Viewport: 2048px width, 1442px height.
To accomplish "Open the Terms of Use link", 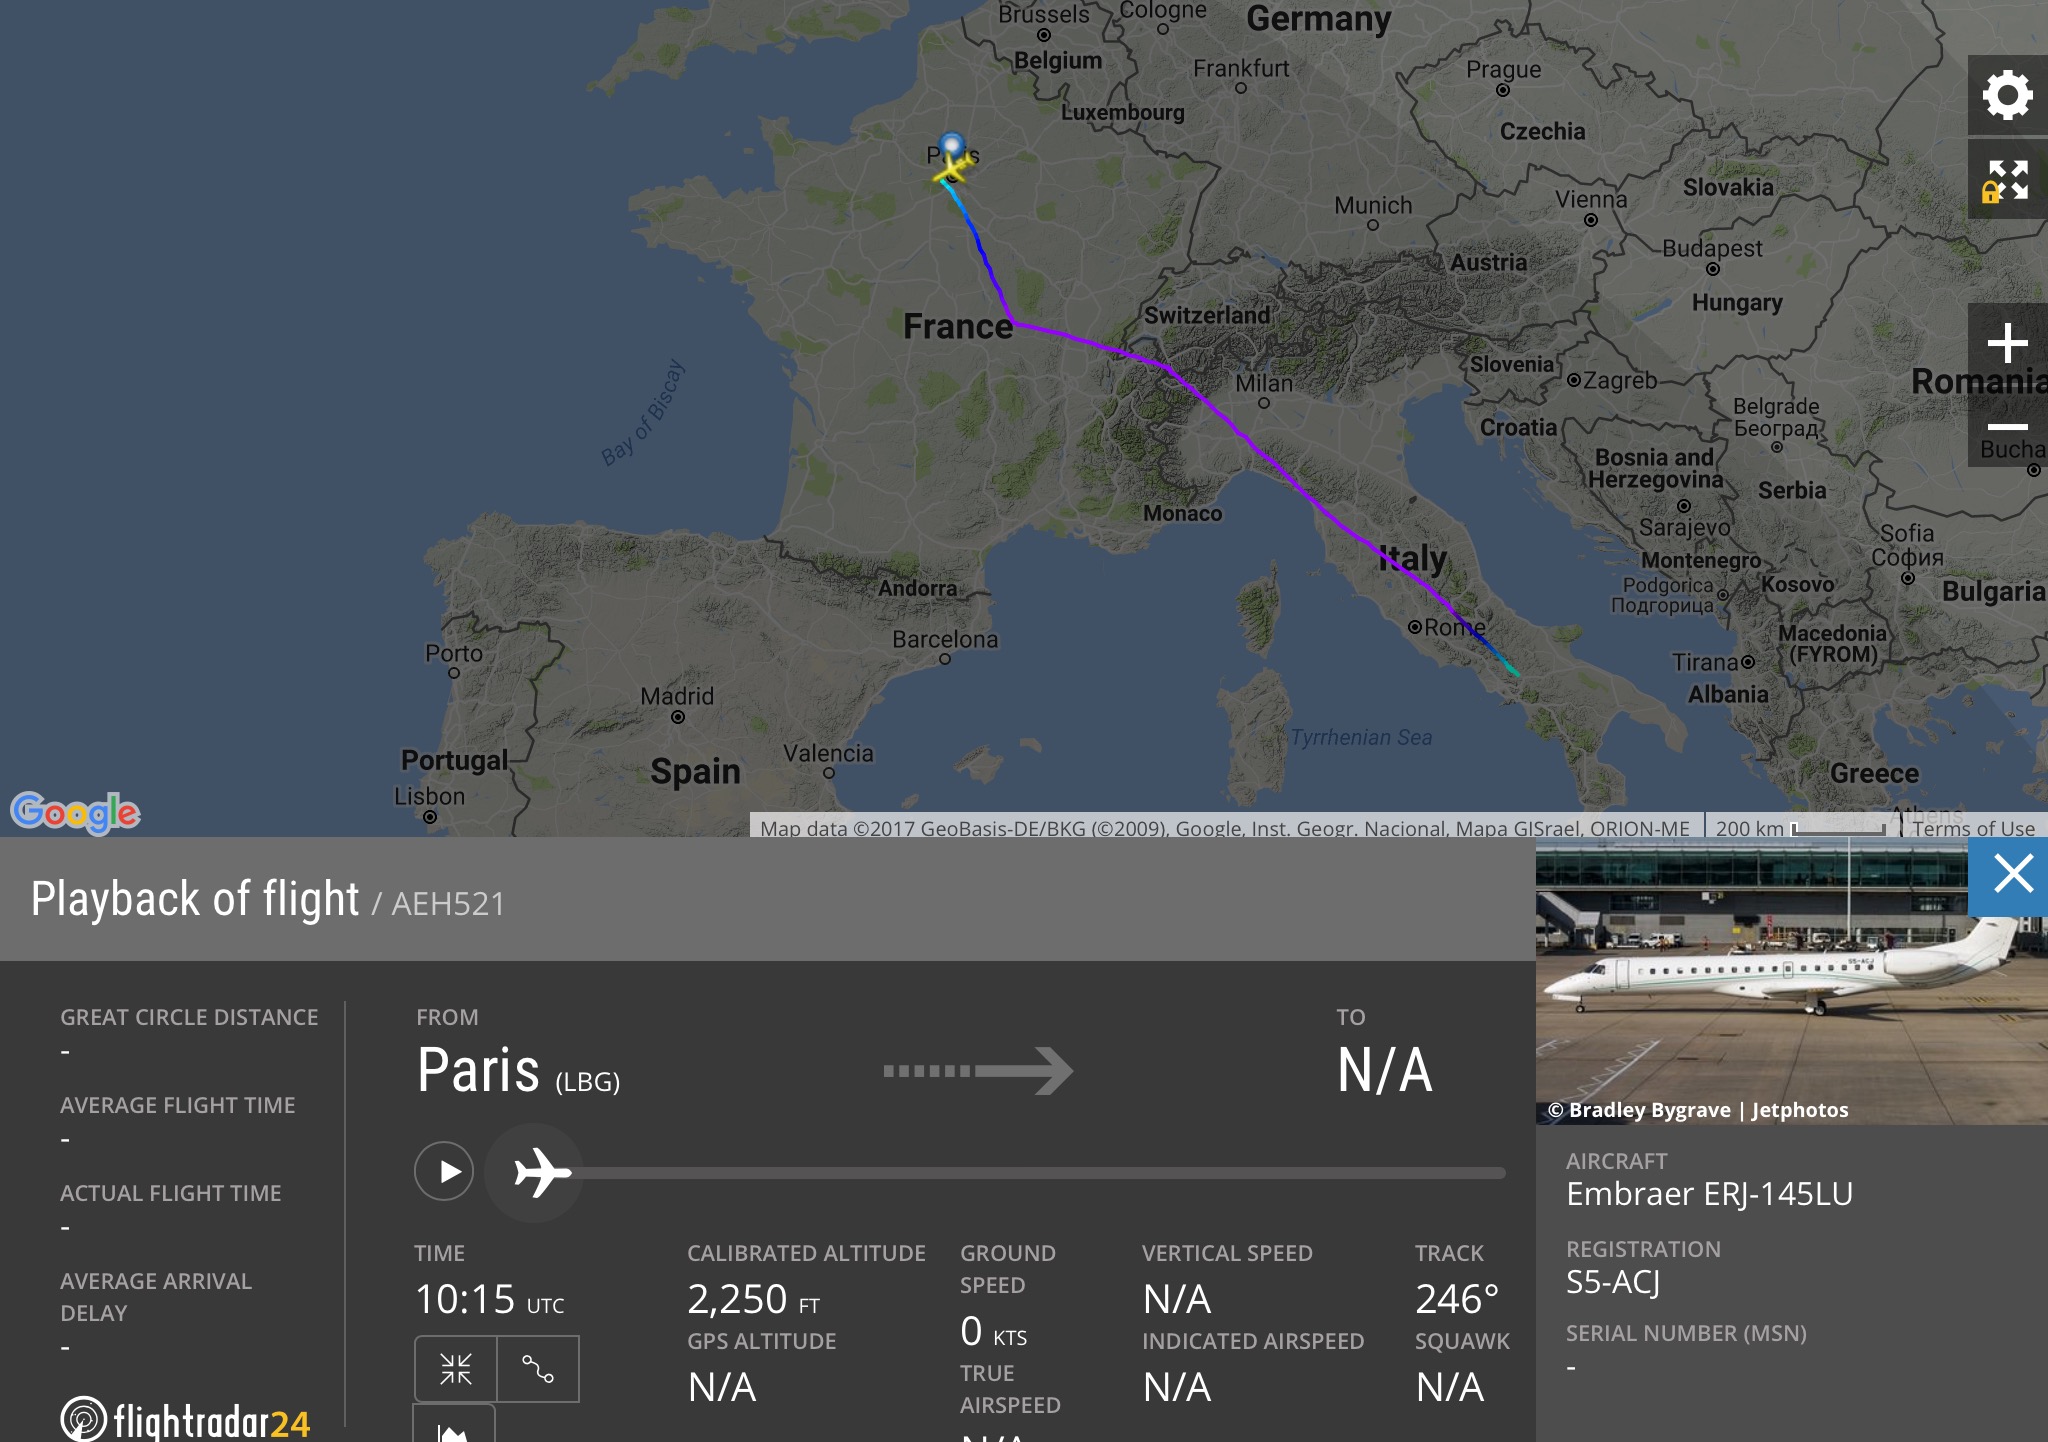I will tap(1973, 828).
